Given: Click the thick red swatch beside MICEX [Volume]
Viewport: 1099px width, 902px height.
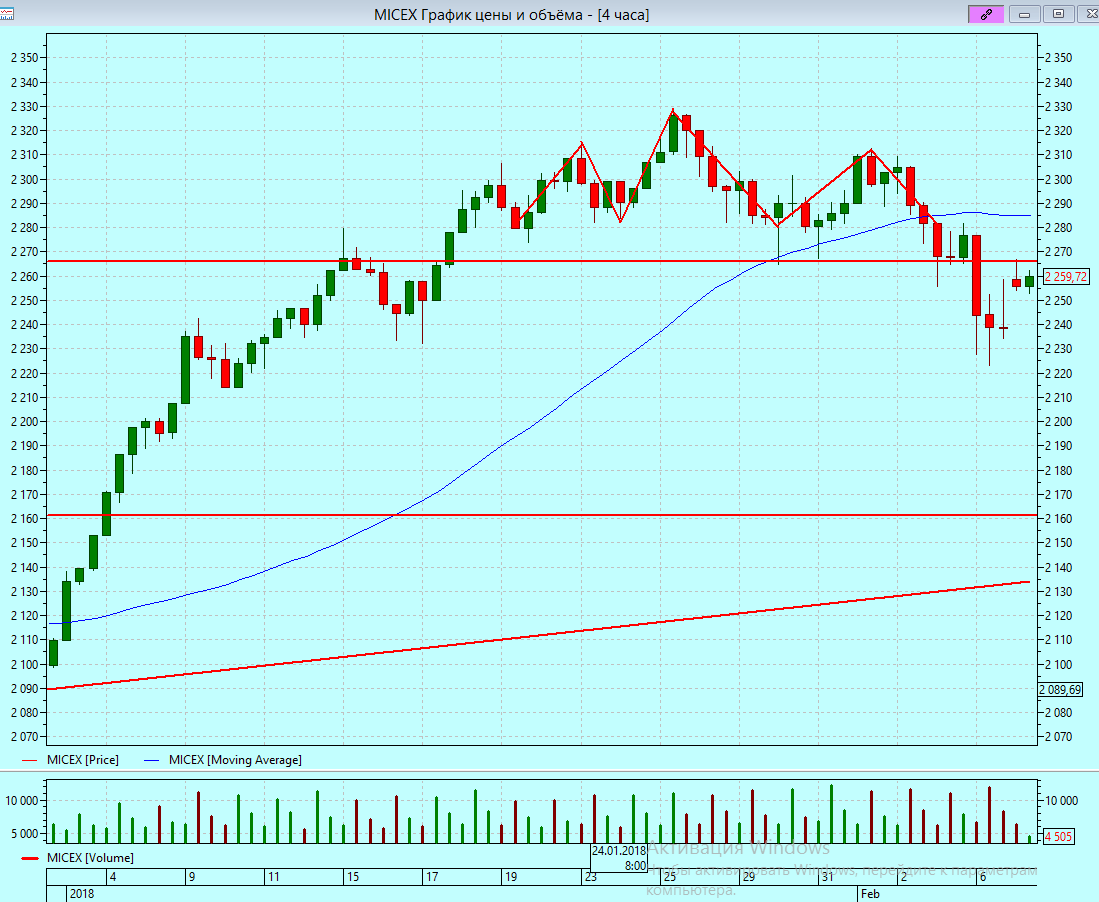Looking at the screenshot, I should click(x=30, y=859).
